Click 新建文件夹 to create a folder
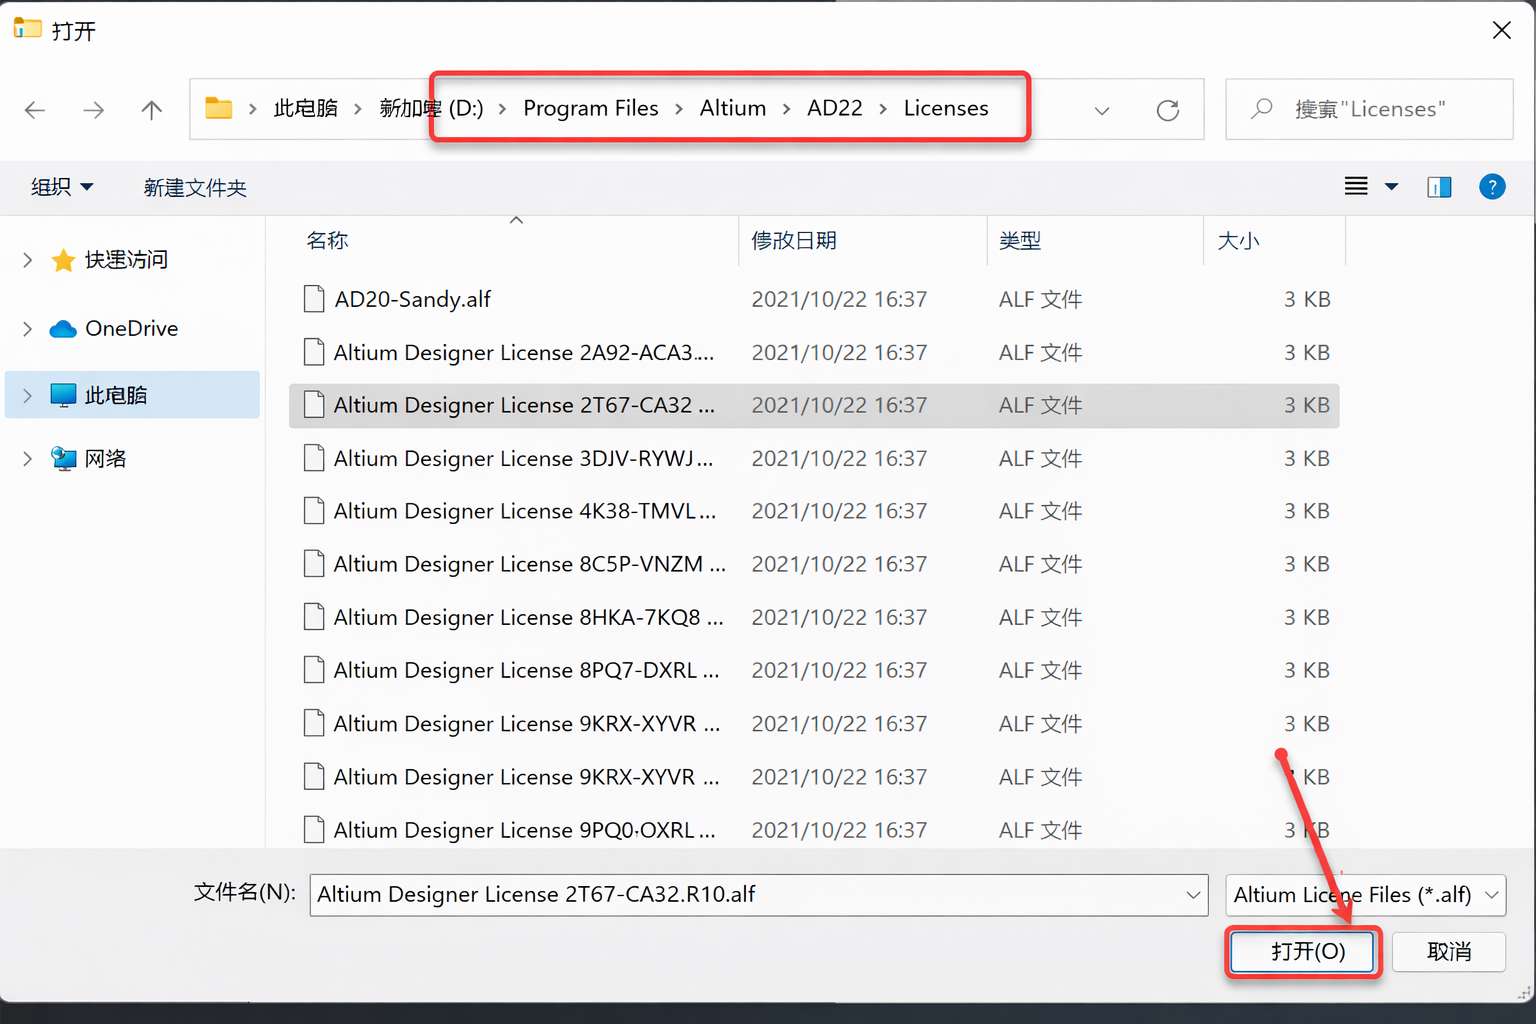Screen dimensions: 1536x1024 coord(195,188)
